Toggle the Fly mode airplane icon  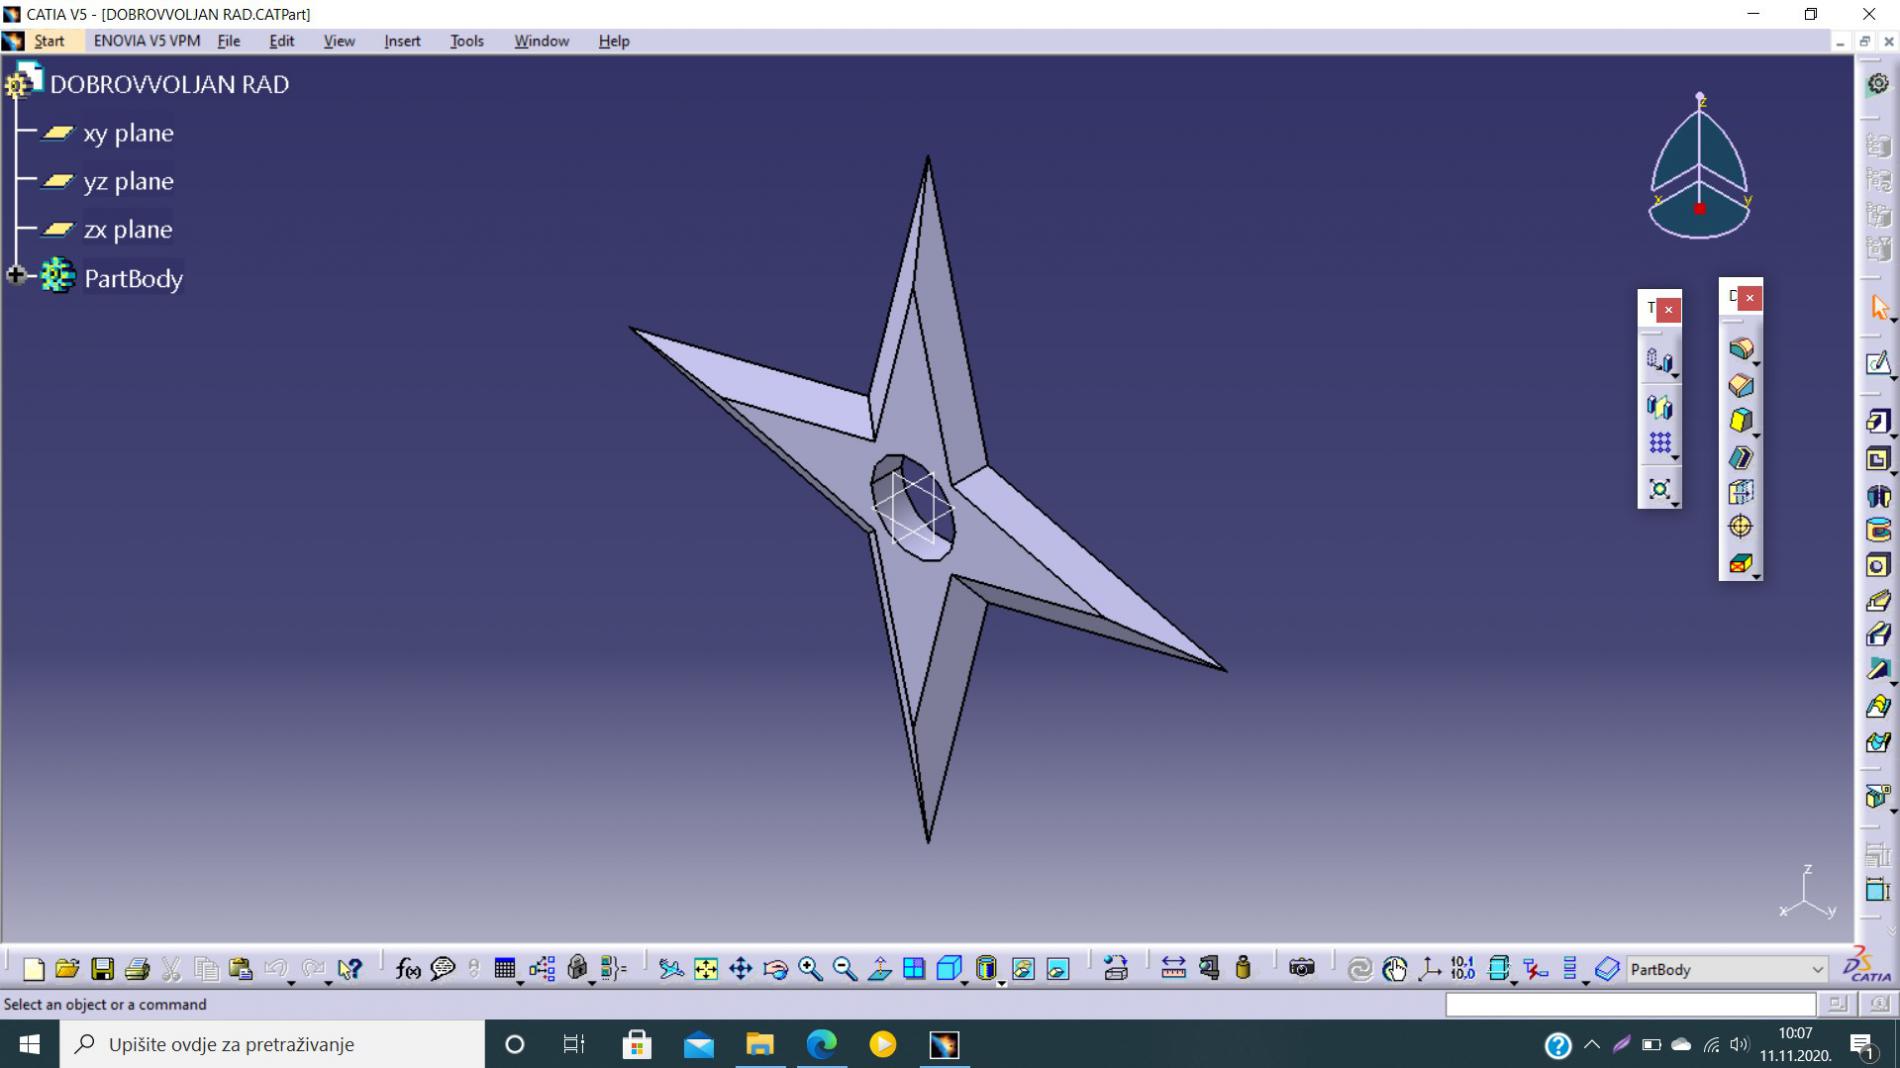click(670, 968)
